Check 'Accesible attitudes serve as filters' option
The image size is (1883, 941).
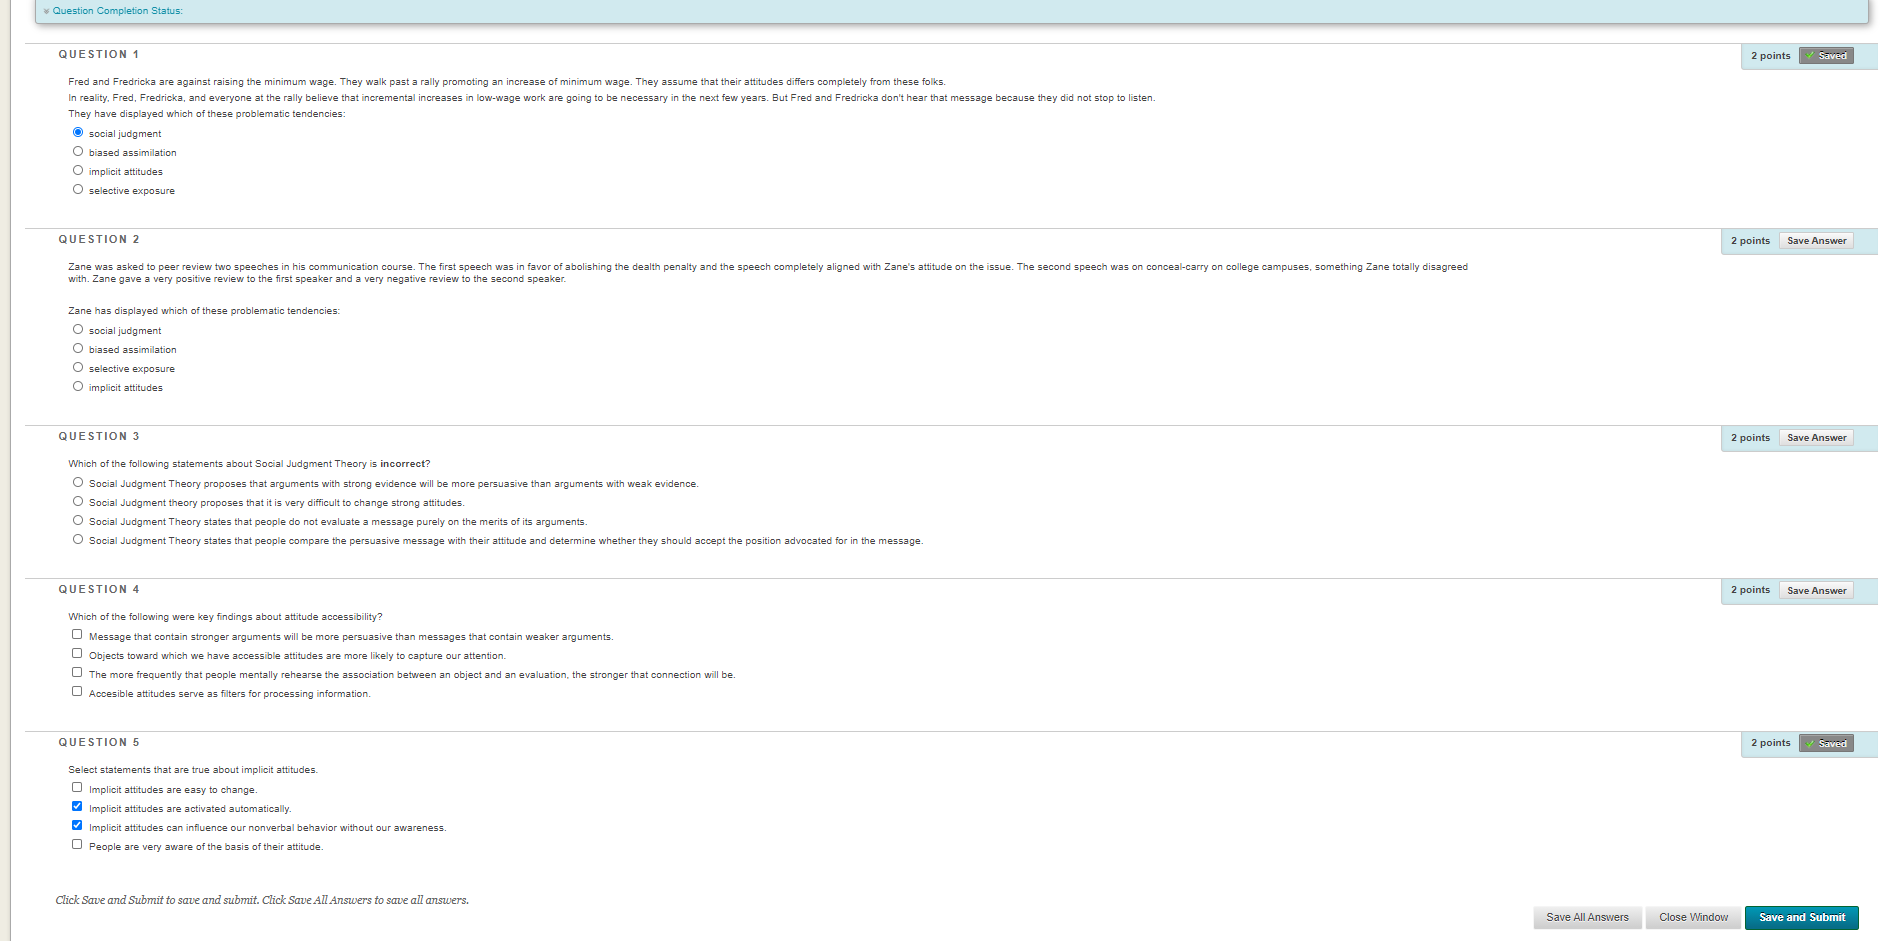77,692
